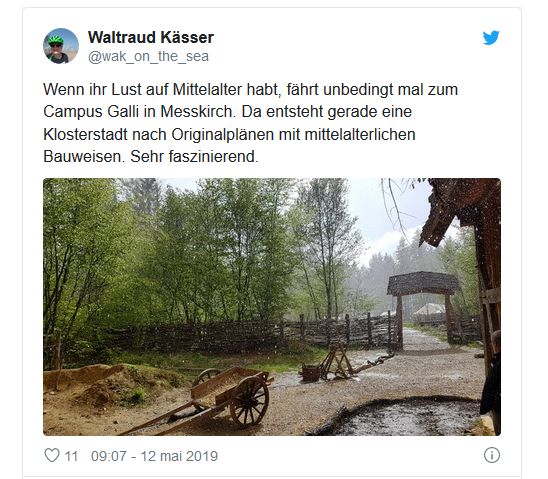Click the sand mound in the photo

(105, 384)
